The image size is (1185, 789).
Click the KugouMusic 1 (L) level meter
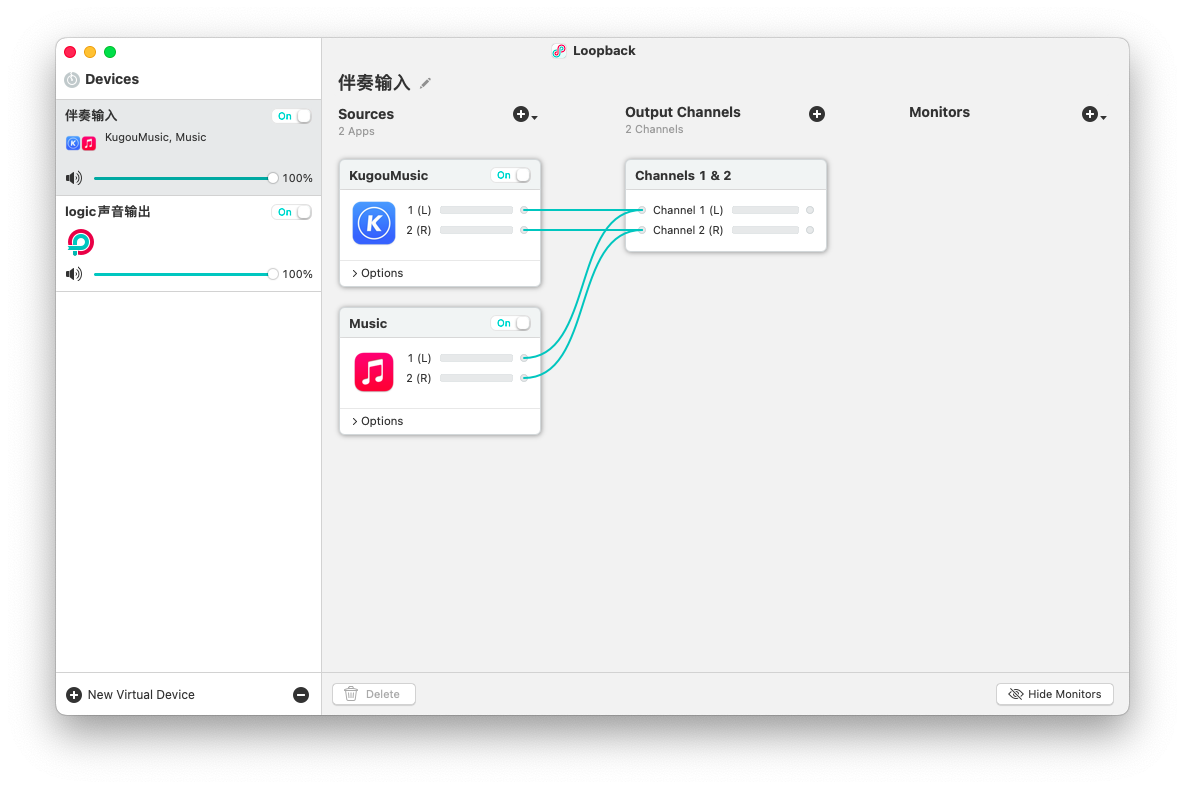476,210
